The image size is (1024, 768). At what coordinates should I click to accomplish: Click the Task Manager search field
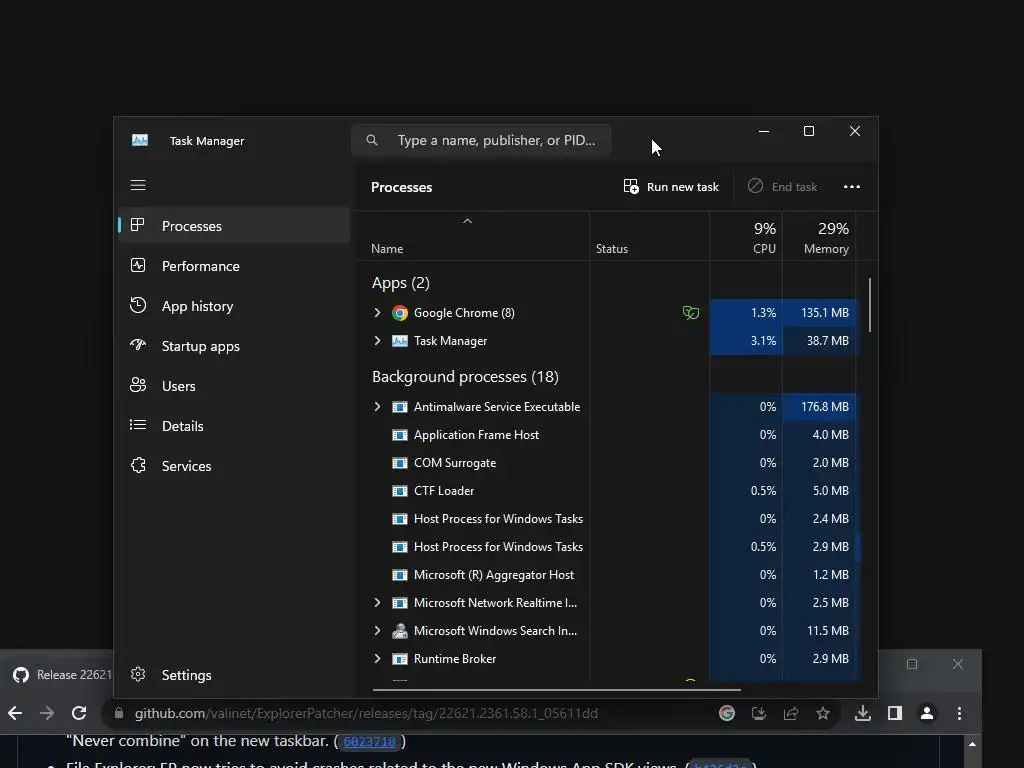(481, 140)
